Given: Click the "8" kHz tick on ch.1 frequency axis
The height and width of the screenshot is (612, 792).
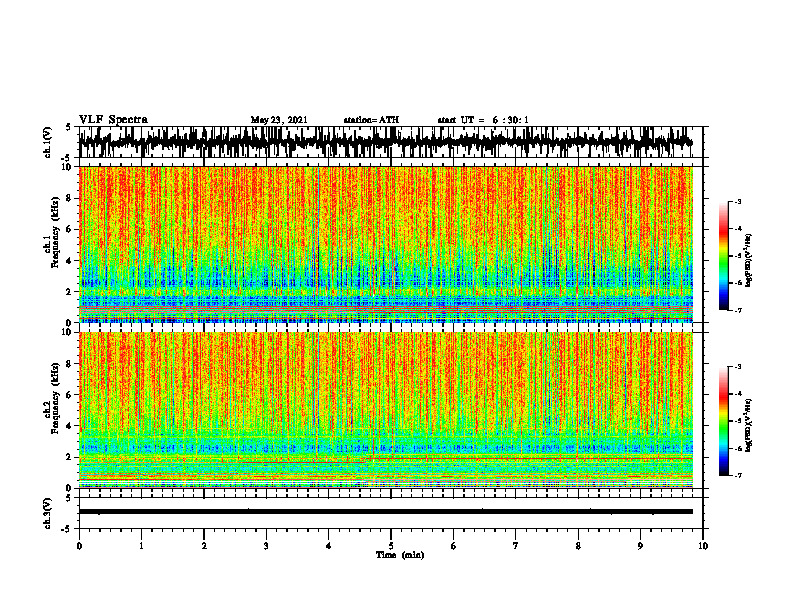Looking at the screenshot, I should pos(70,198).
